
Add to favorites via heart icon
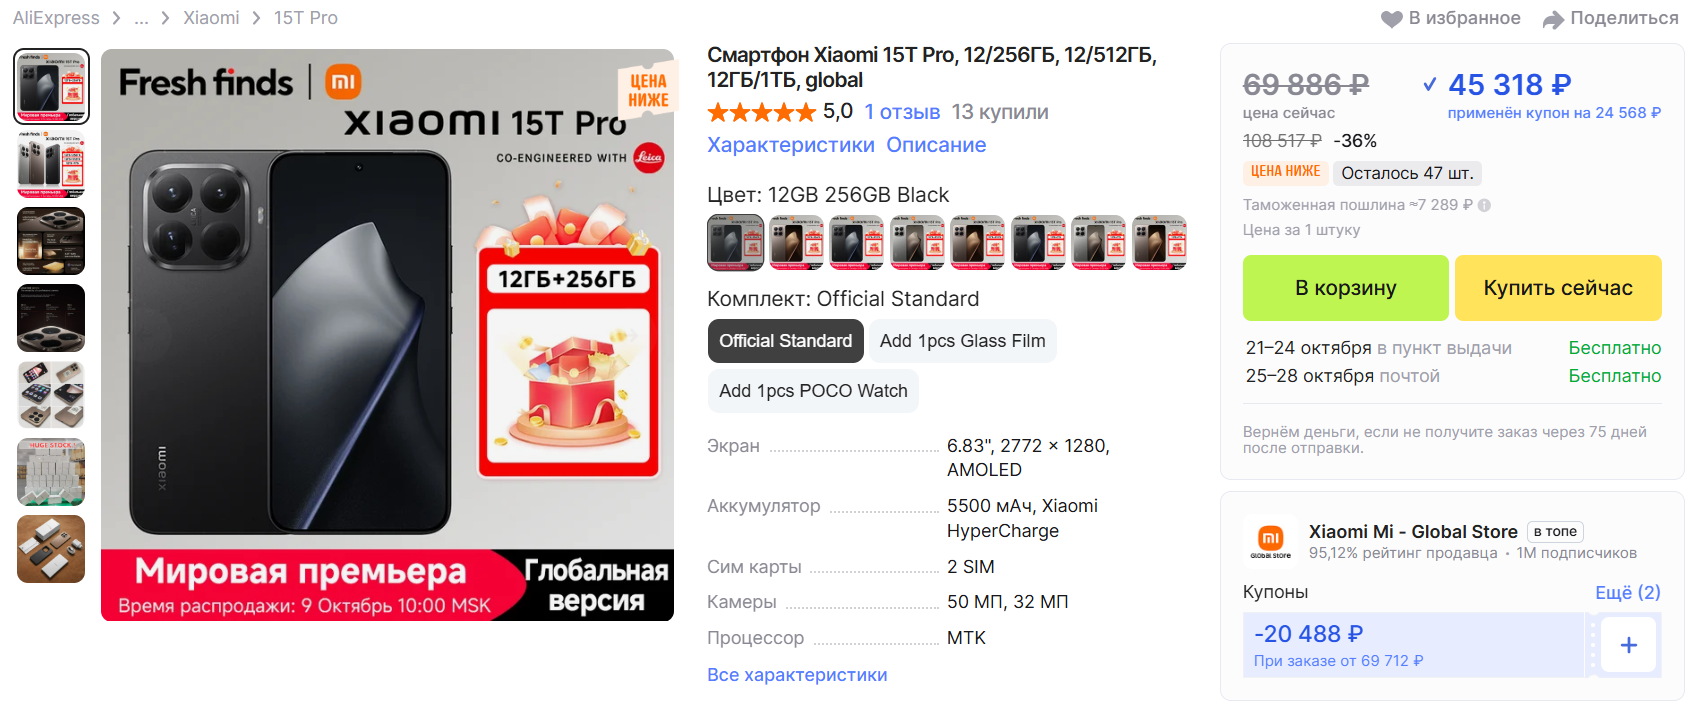tap(1391, 19)
